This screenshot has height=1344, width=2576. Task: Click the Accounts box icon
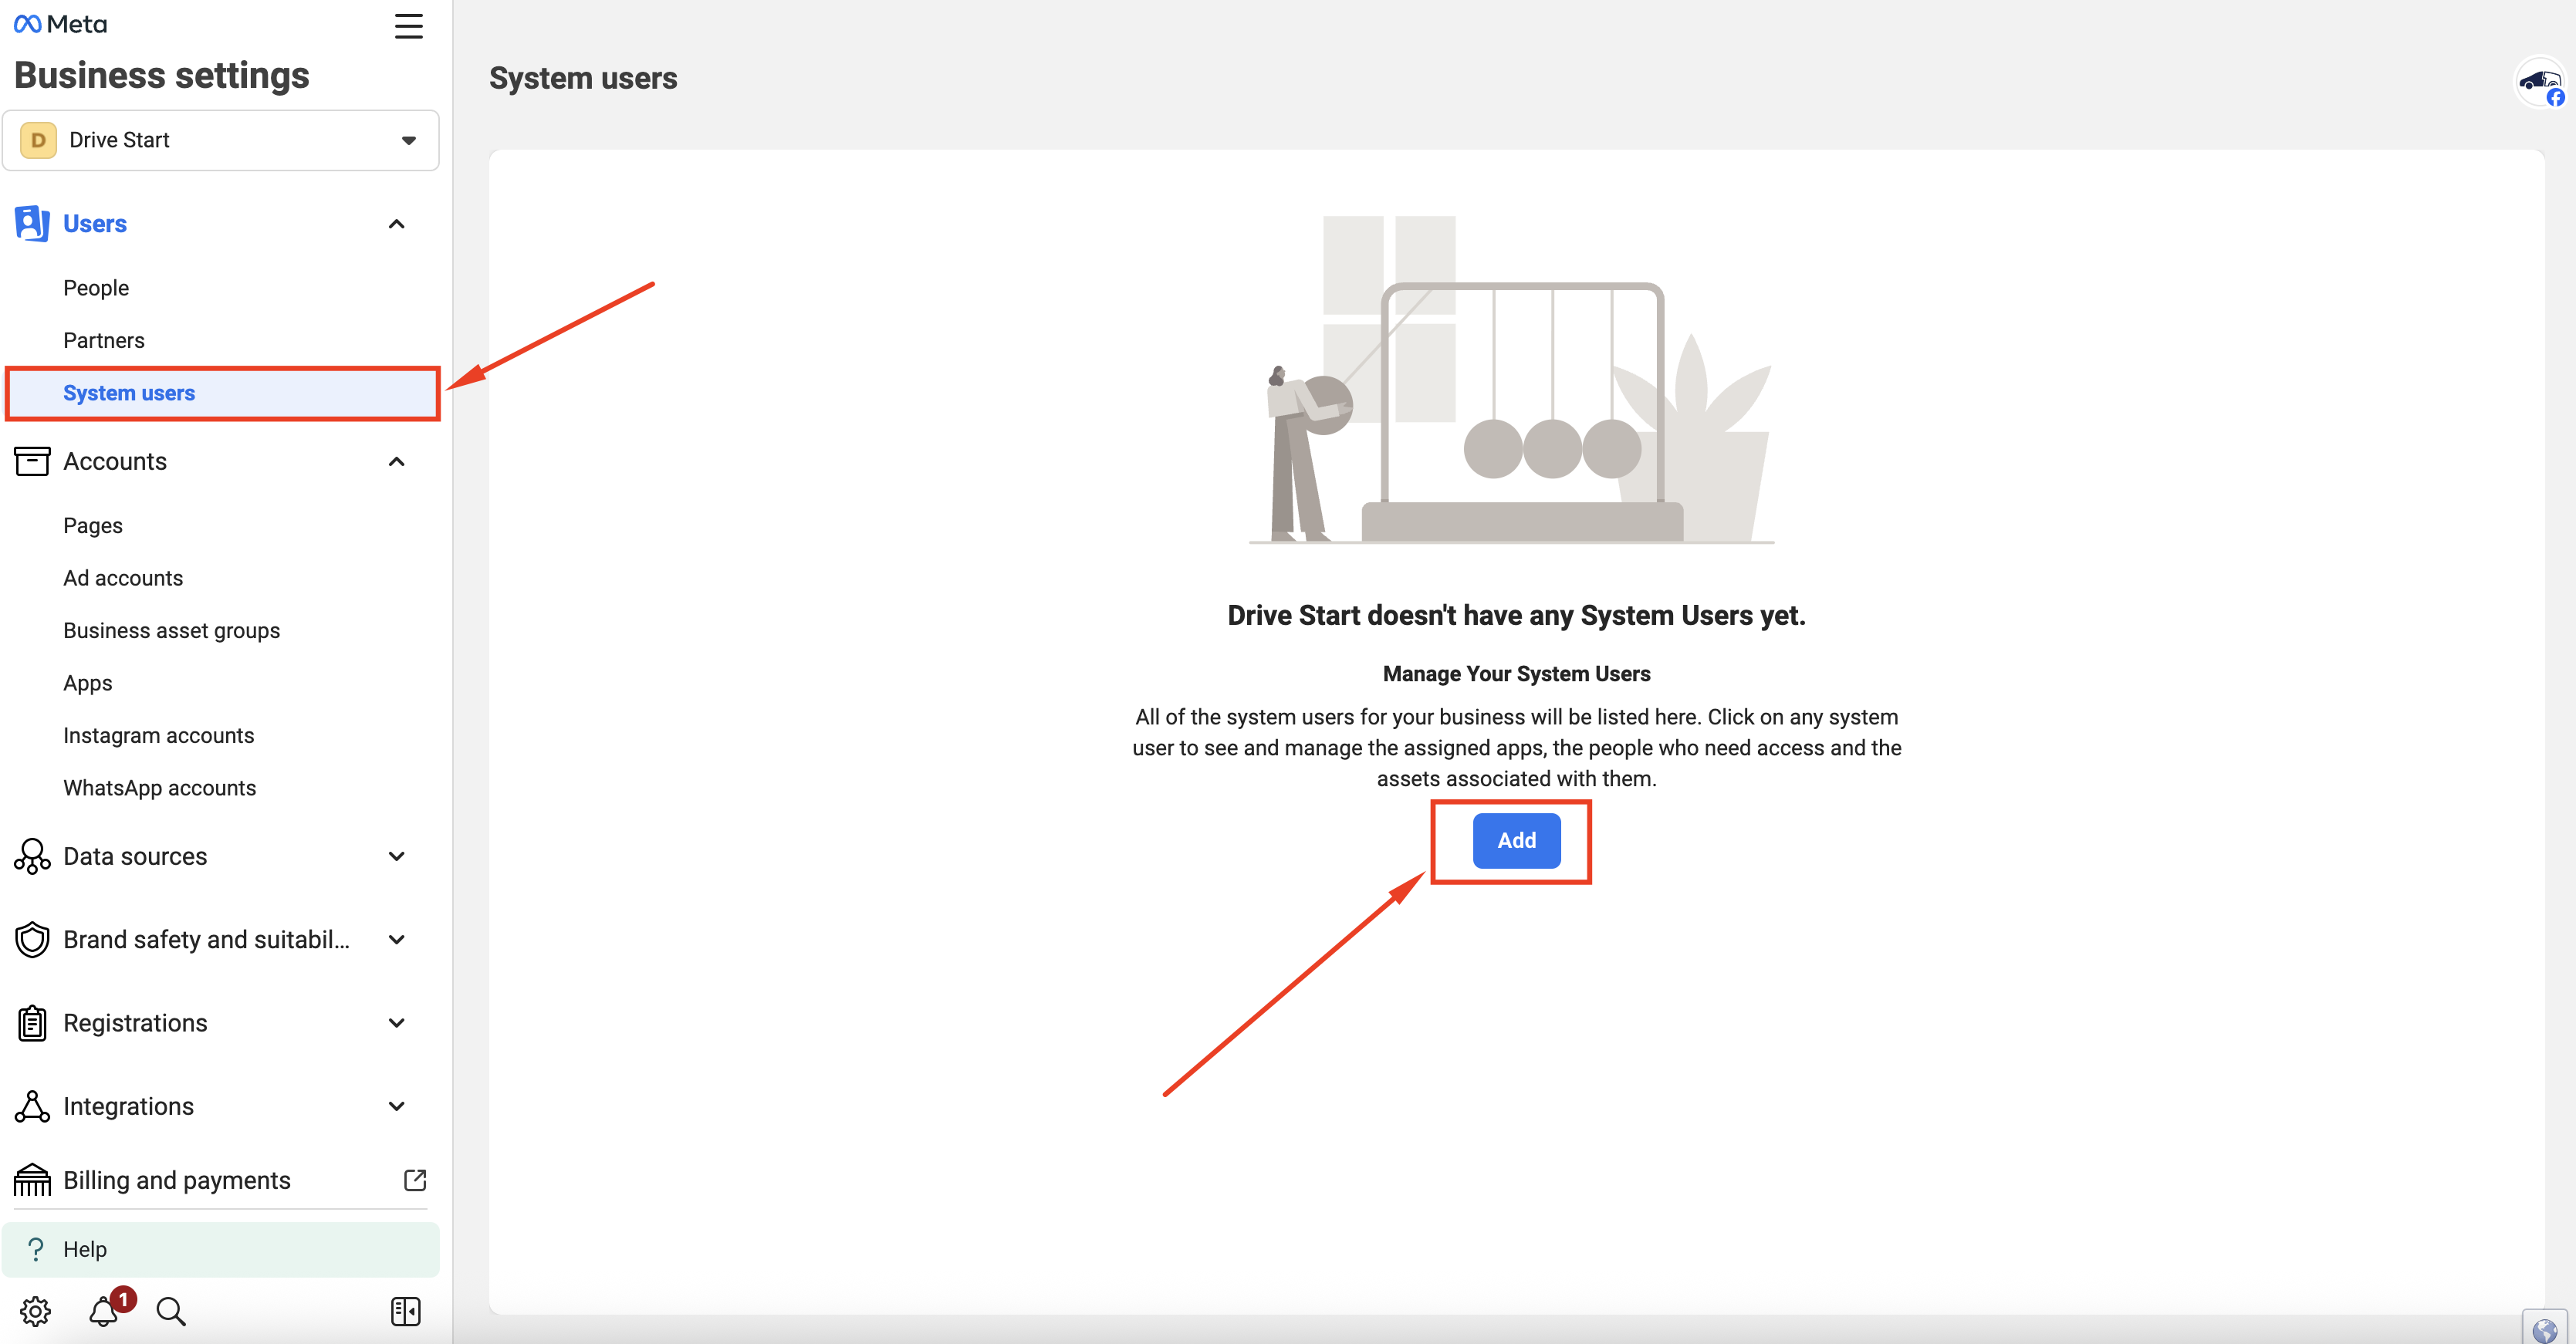point(32,461)
